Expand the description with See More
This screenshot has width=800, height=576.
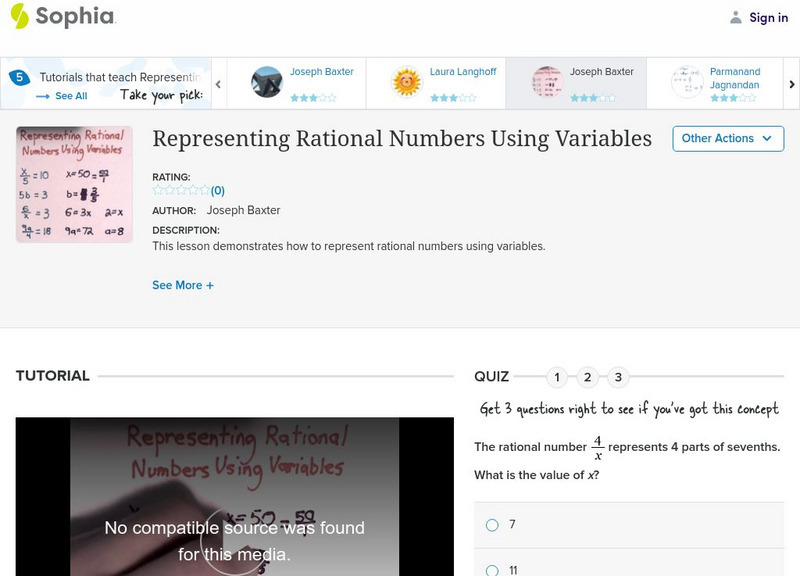coord(182,285)
